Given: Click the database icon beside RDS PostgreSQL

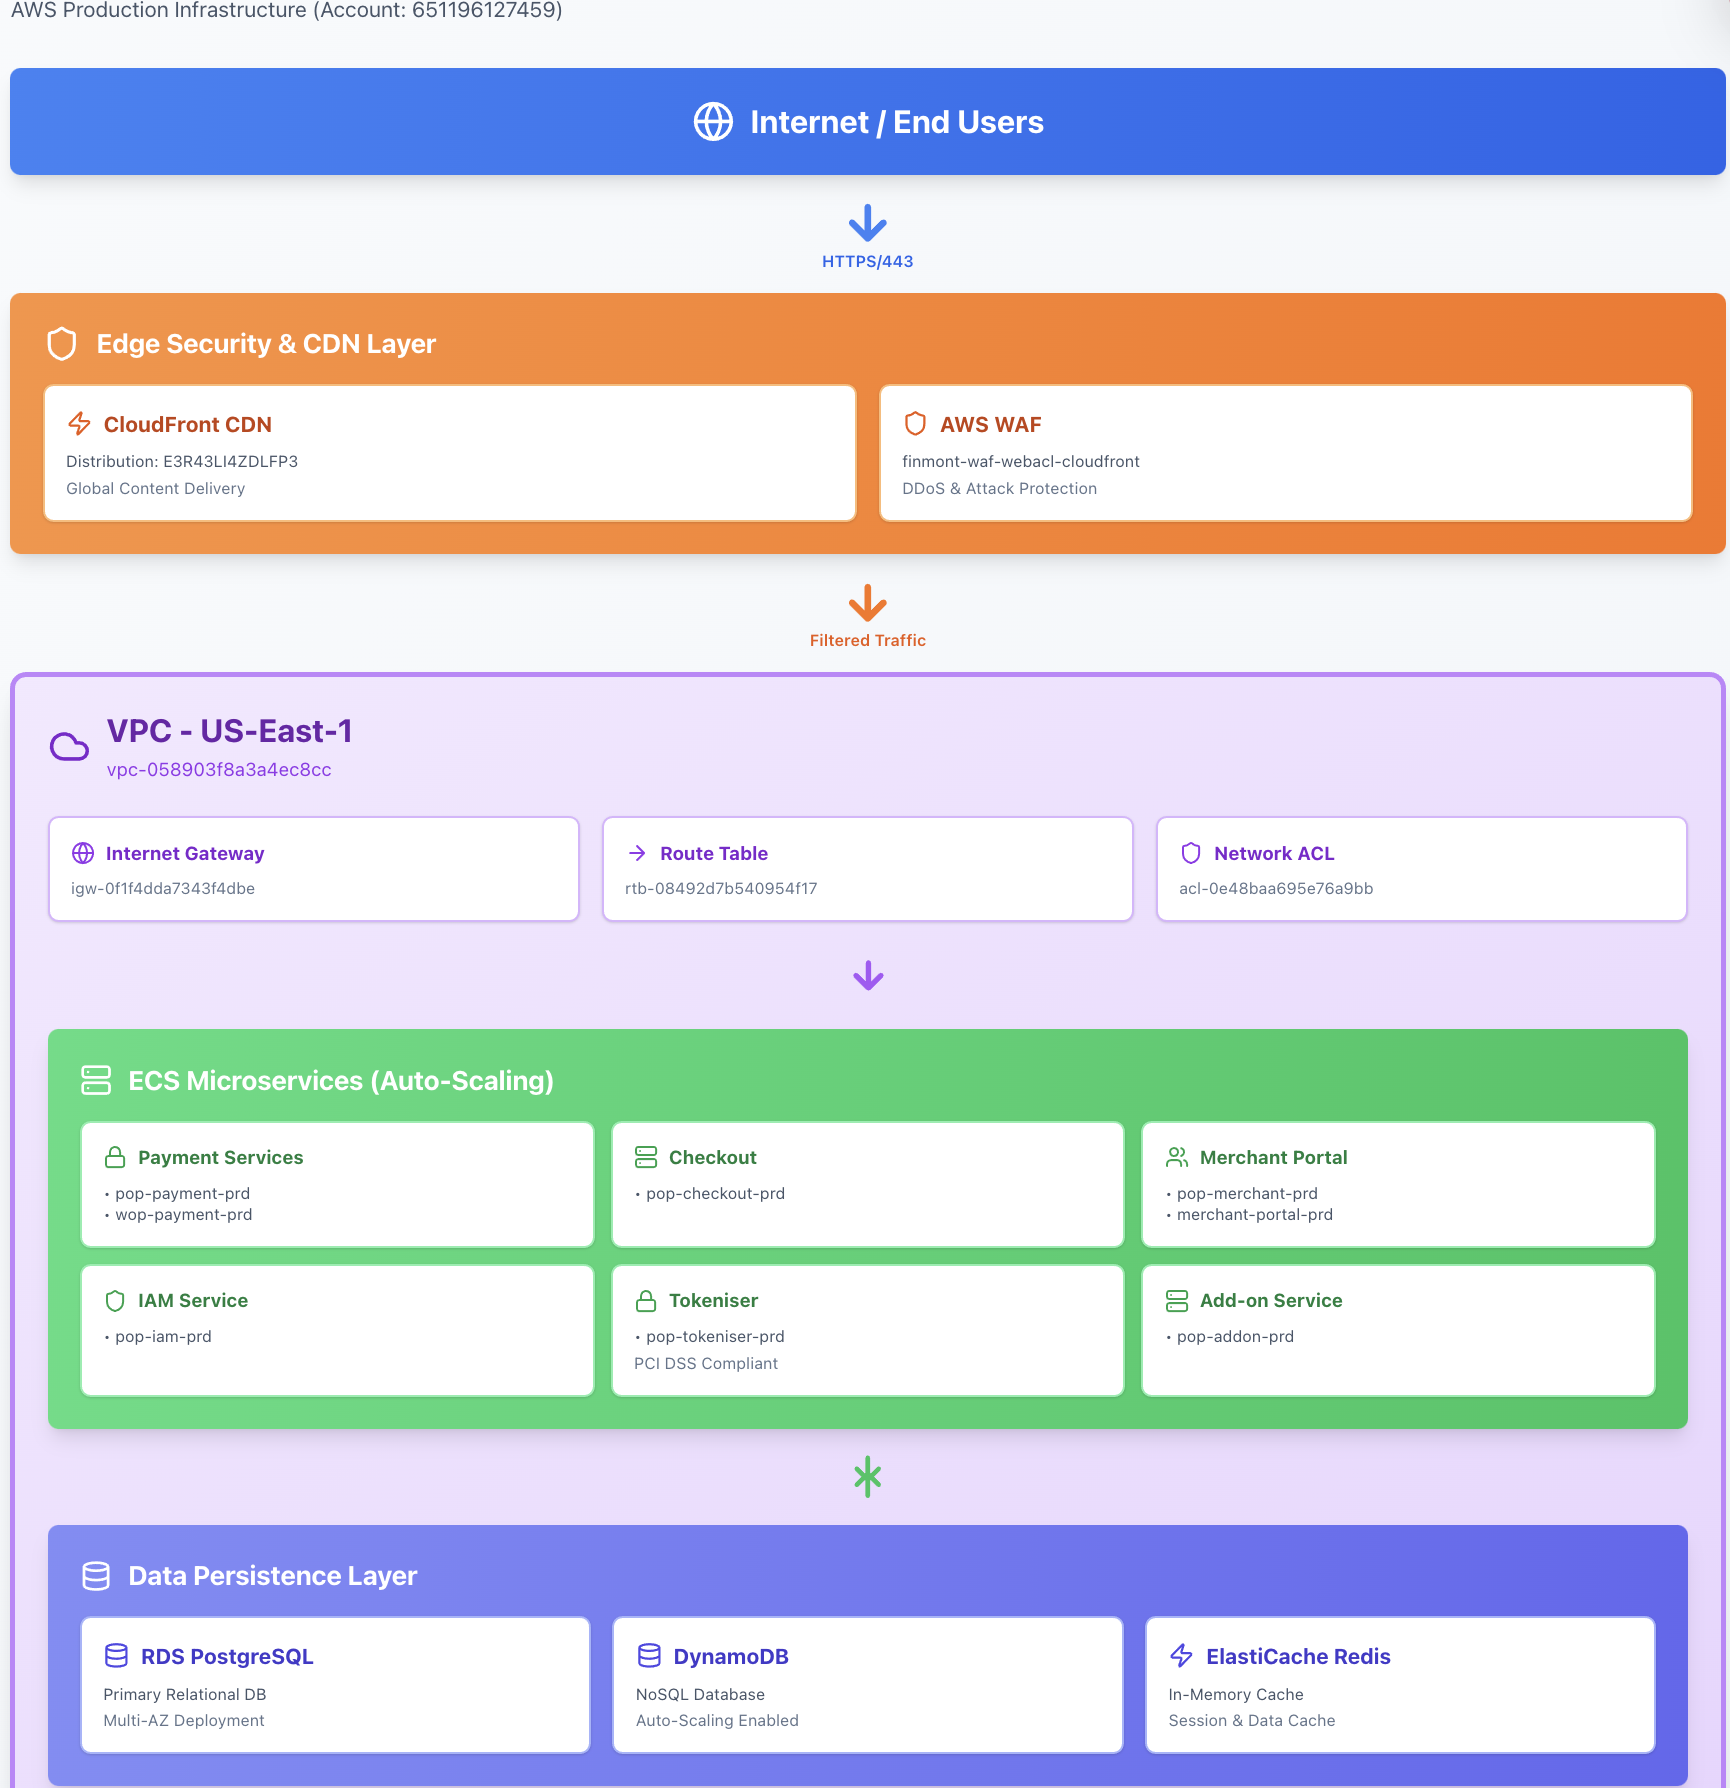Looking at the screenshot, I should tap(116, 1656).
